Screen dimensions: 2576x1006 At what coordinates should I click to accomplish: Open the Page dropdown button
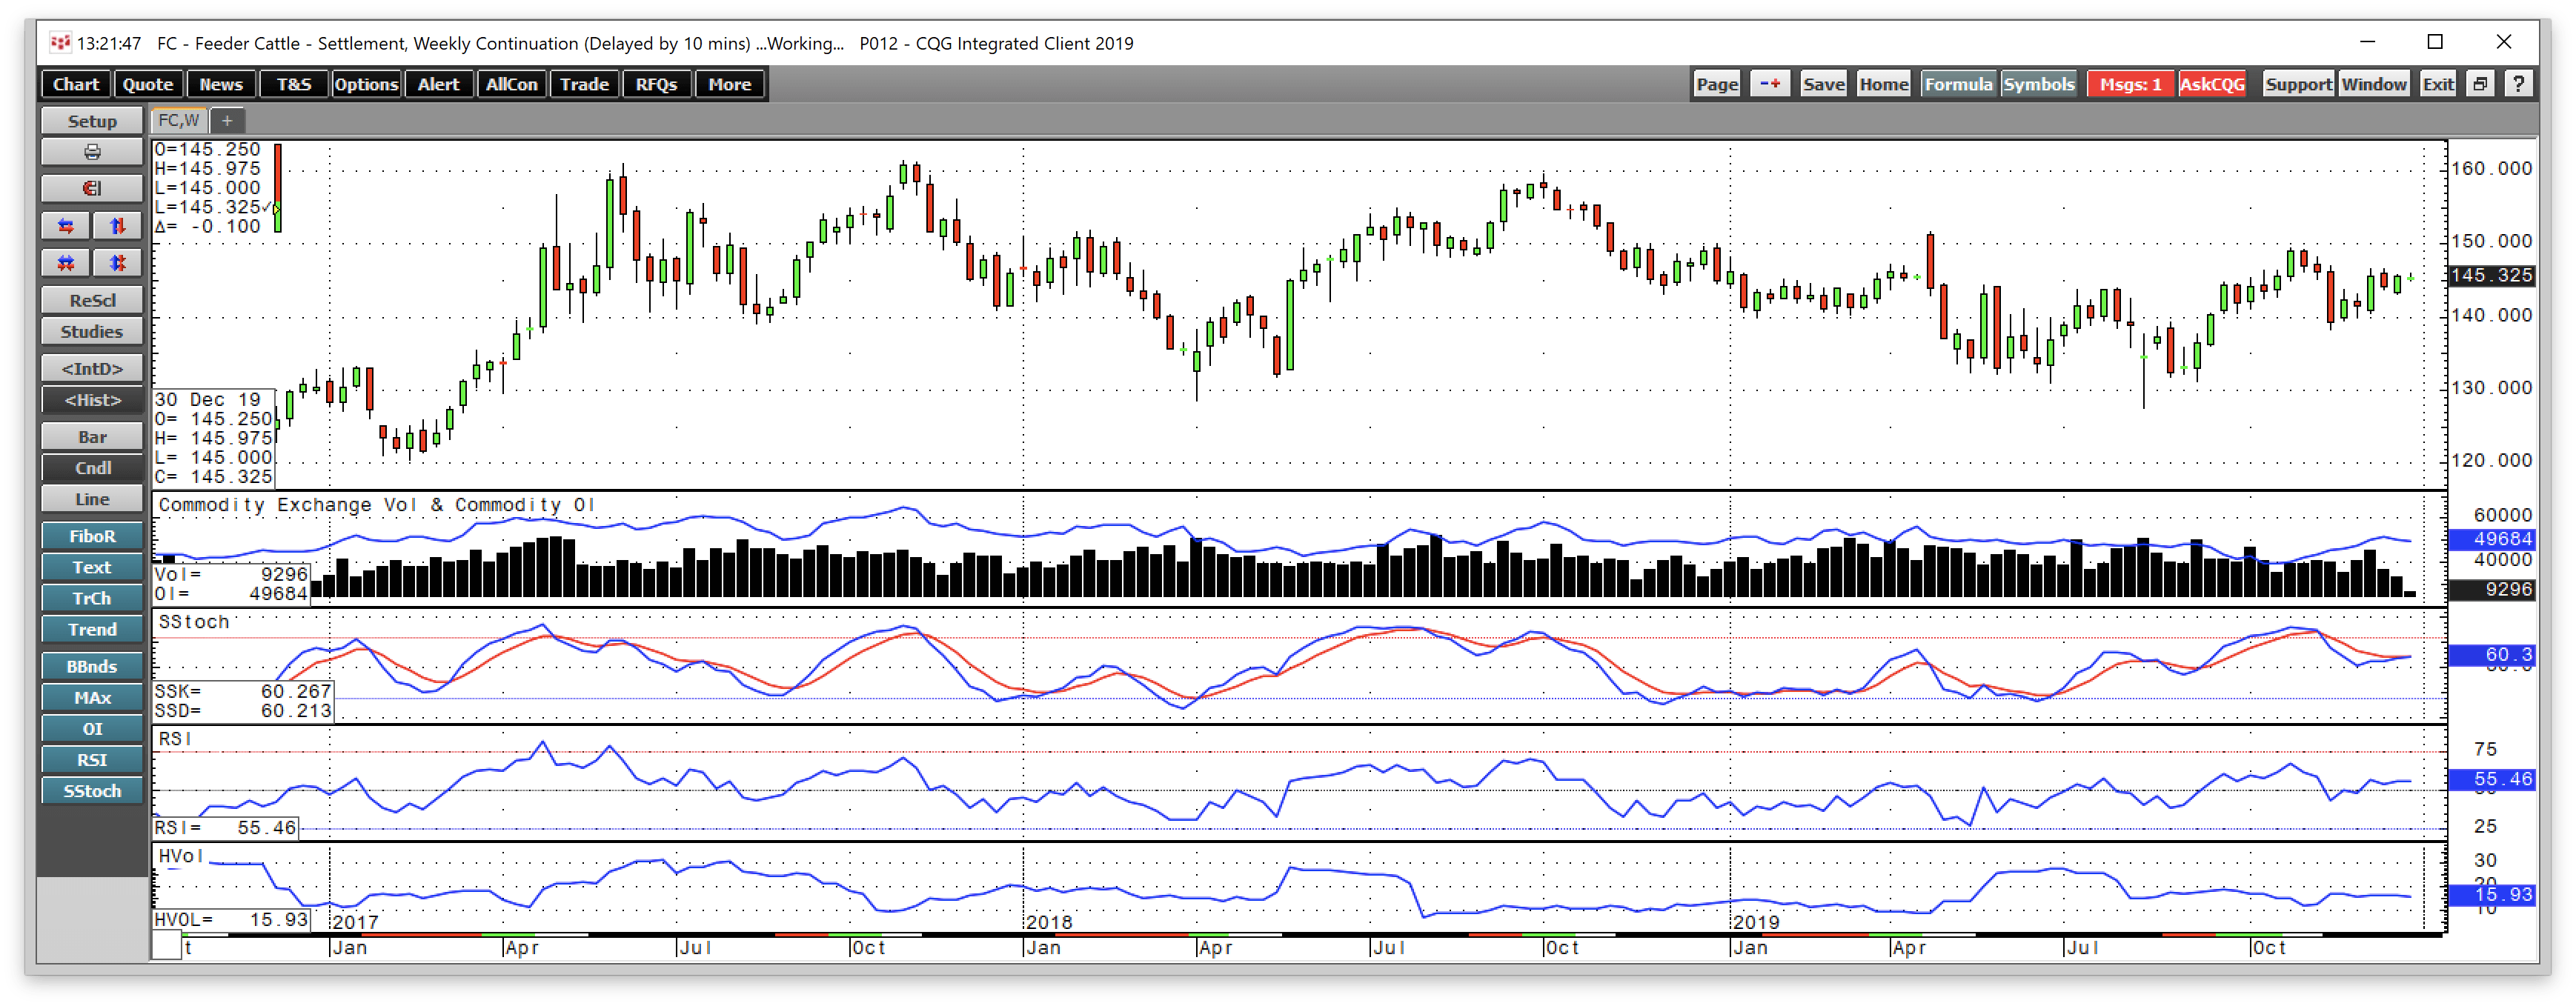pyautogui.click(x=1717, y=84)
